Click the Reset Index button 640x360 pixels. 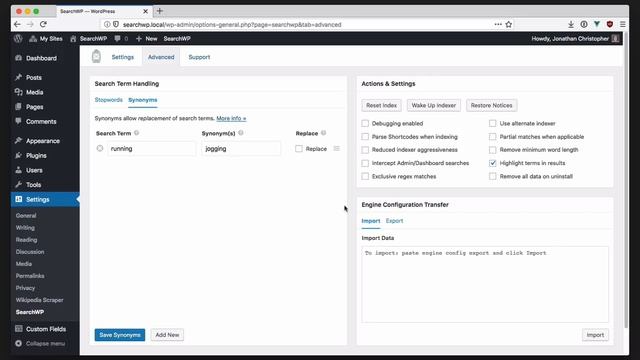pos(381,105)
